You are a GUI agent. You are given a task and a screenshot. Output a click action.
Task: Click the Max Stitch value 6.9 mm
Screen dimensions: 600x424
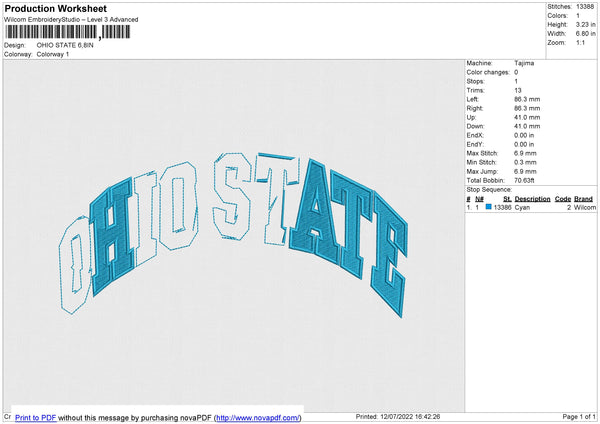(x=525, y=153)
